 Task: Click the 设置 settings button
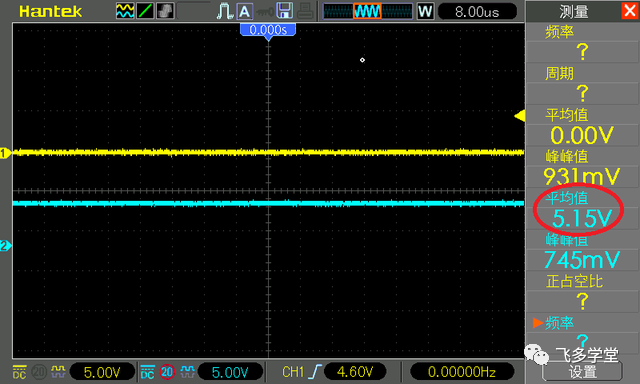582,372
